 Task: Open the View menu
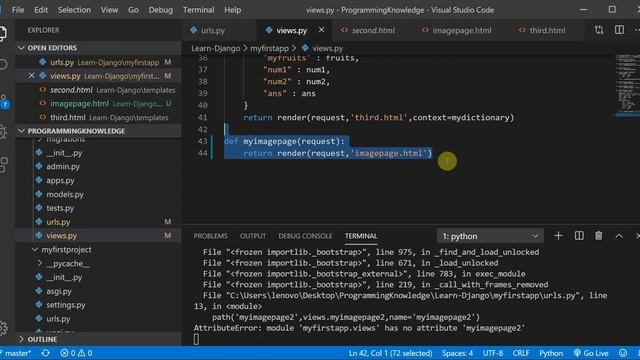109,10
